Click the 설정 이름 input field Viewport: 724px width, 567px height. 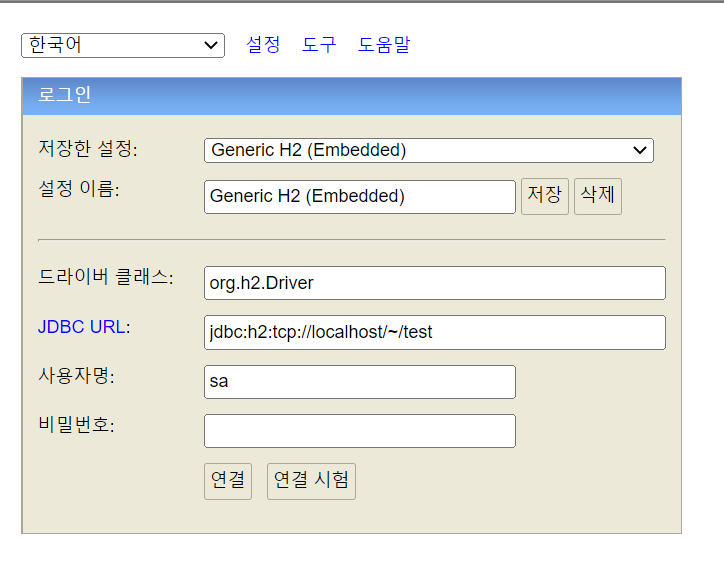[x=360, y=197]
